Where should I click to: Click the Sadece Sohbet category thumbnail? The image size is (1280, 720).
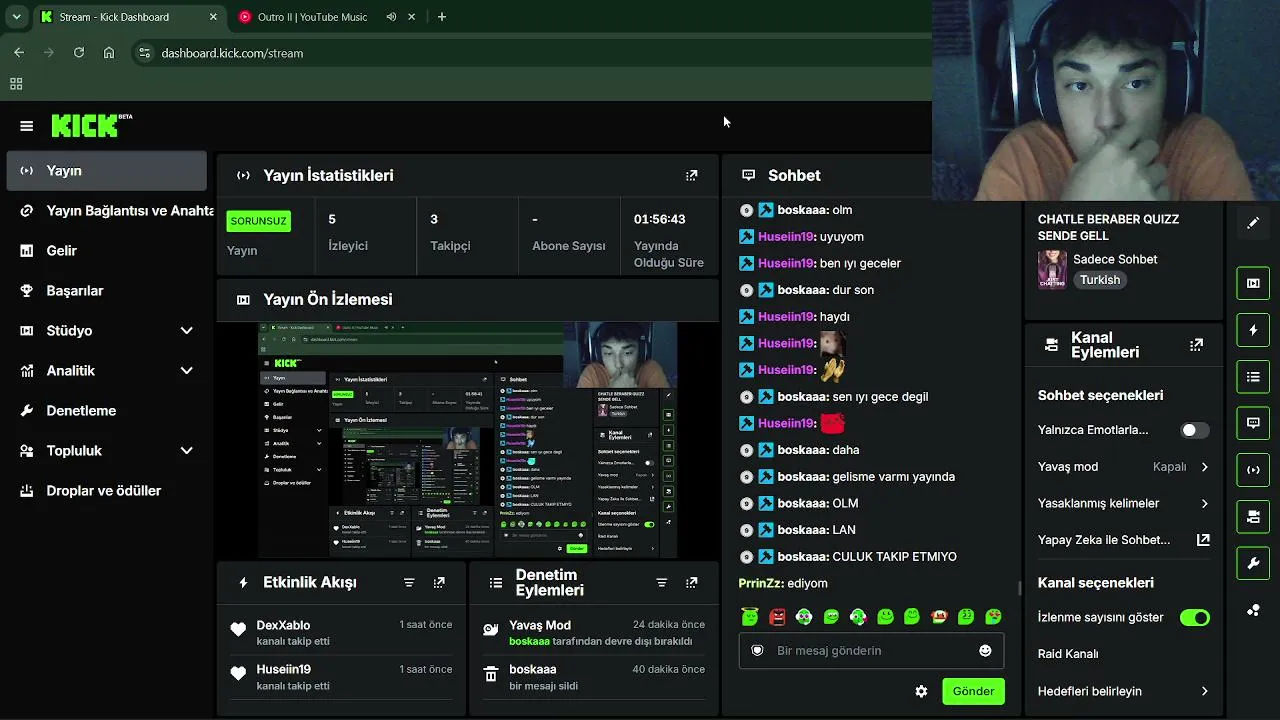pos(1052,269)
